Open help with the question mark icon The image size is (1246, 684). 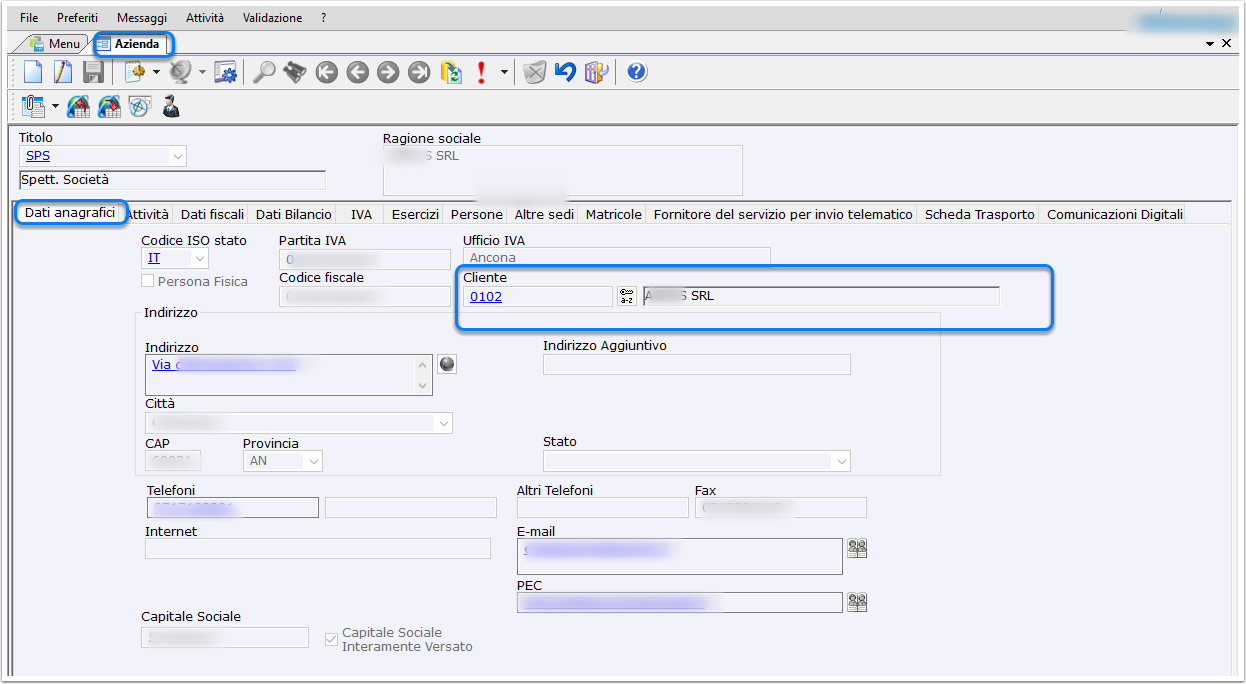637,72
